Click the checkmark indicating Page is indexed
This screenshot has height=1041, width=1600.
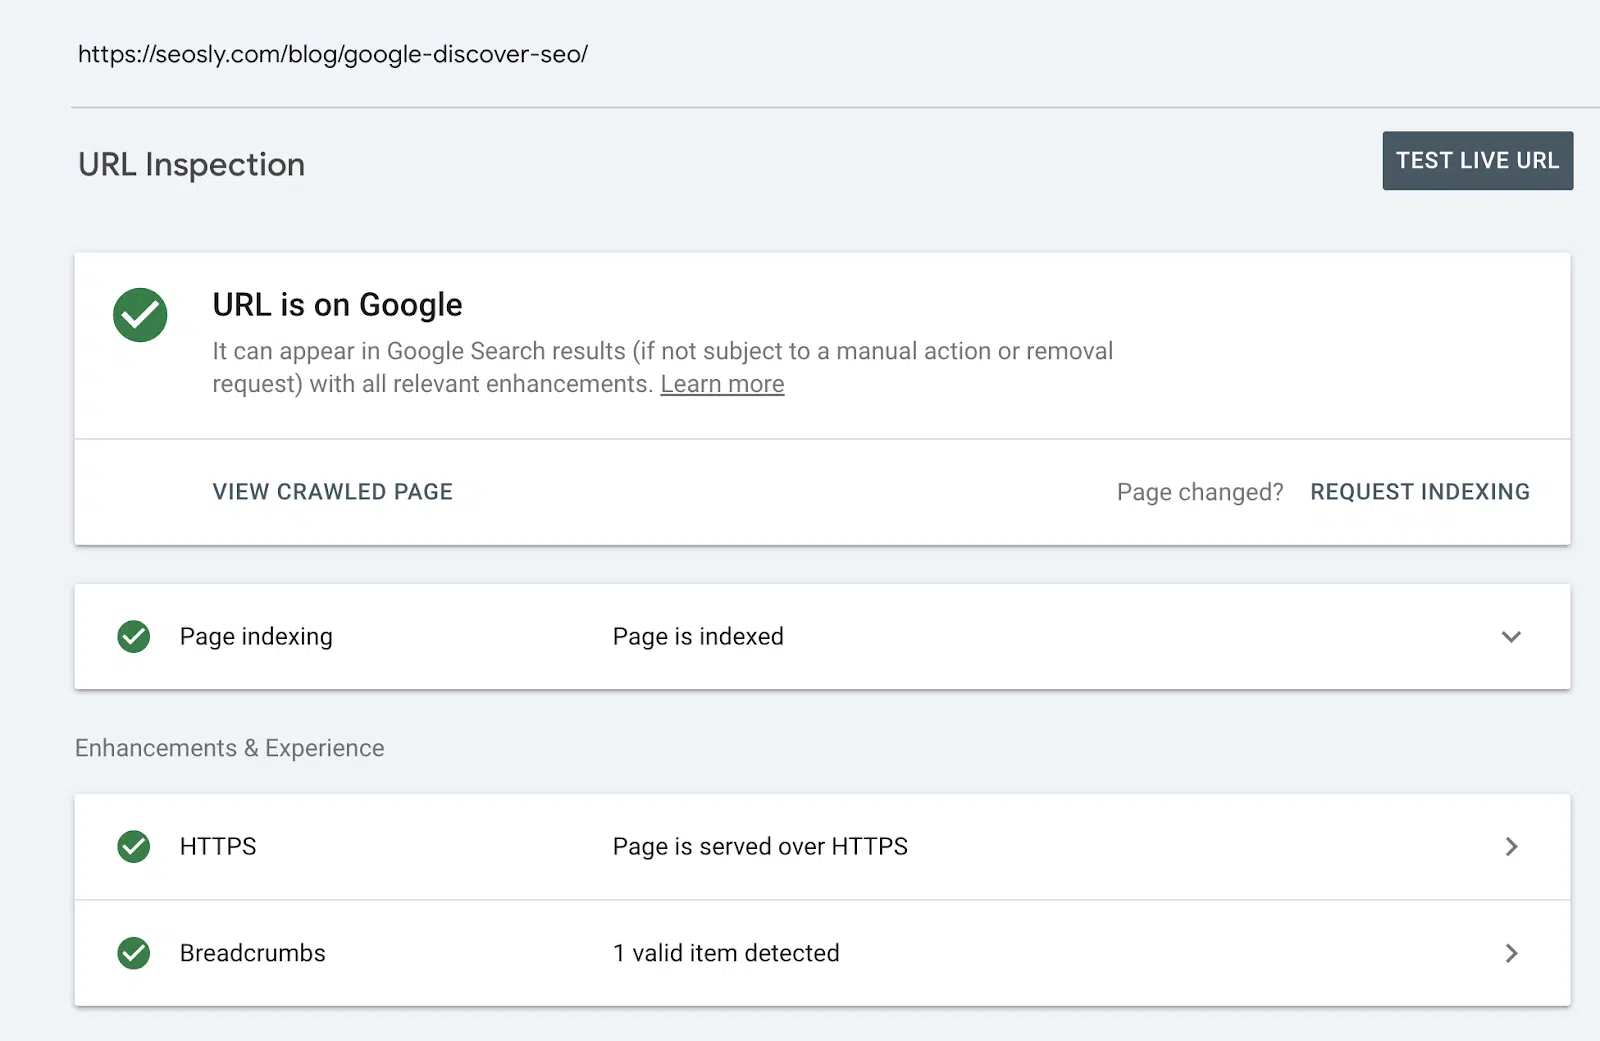click(x=133, y=637)
